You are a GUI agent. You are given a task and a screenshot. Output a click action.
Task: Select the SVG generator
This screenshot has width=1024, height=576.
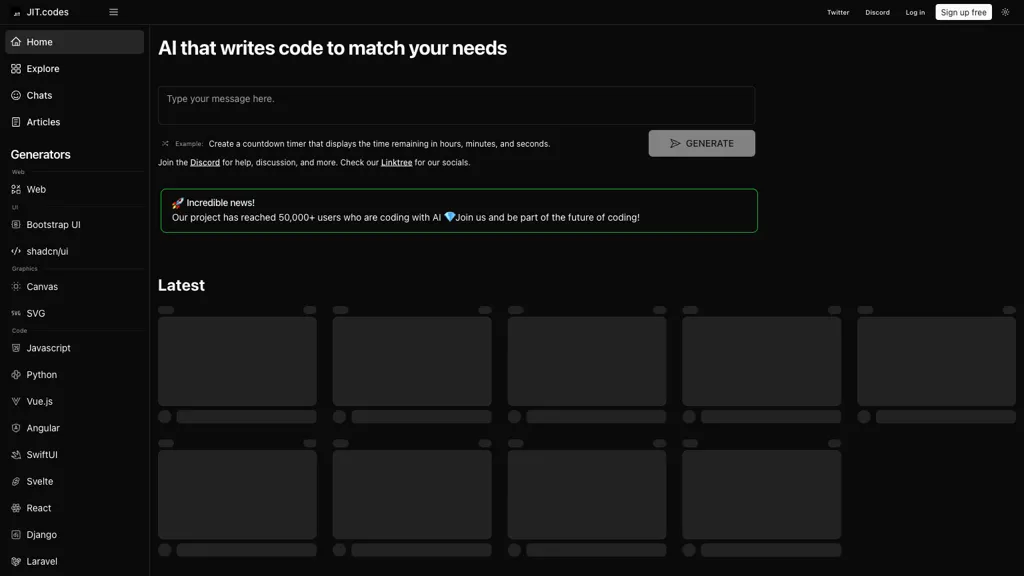coord(36,313)
